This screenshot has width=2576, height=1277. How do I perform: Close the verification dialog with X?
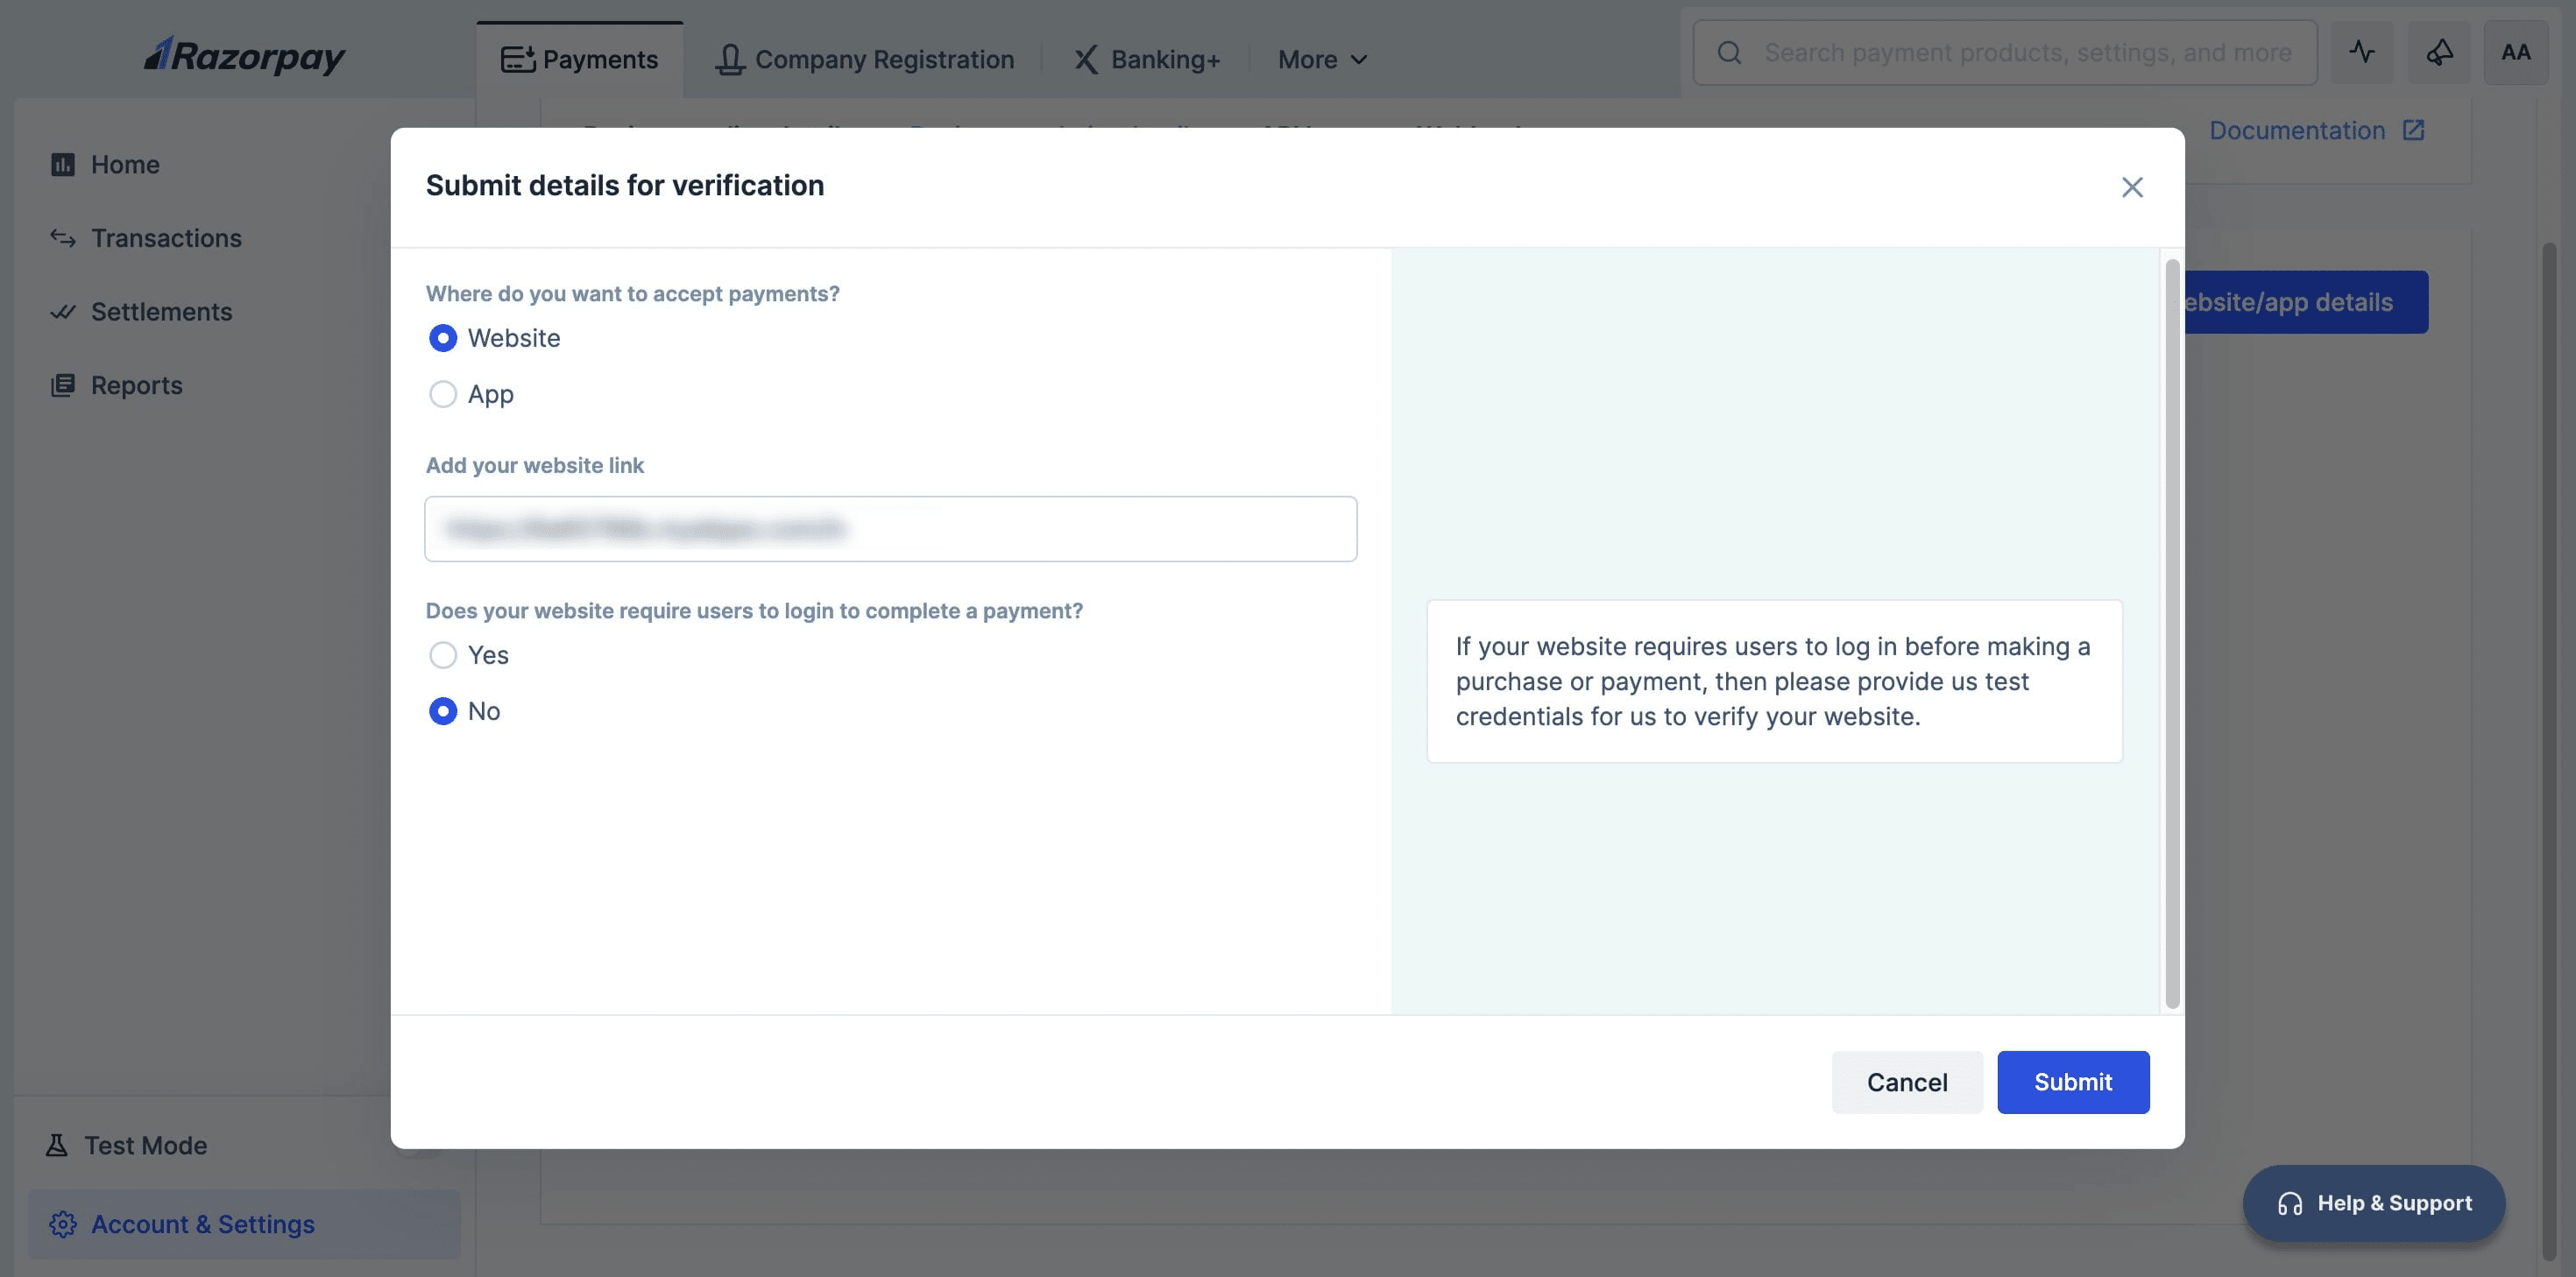pos(2132,187)
